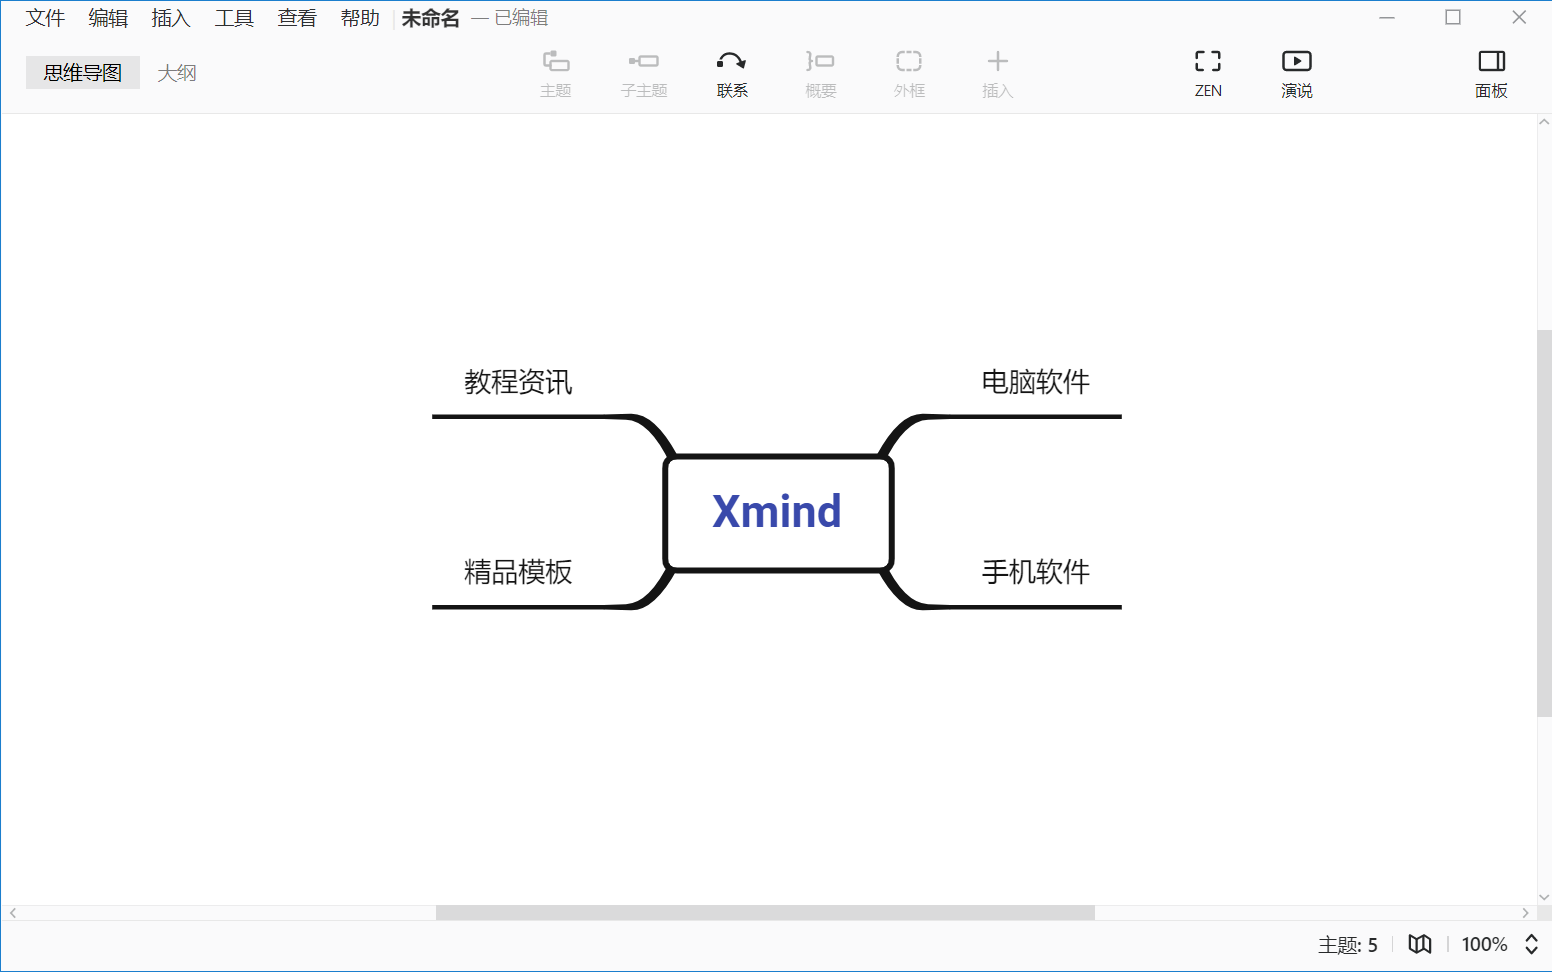1552x972 pixels.
Task: Click the vertical scrollbar up arrow
Action: pyautogui.click(x=1544, y=122)
